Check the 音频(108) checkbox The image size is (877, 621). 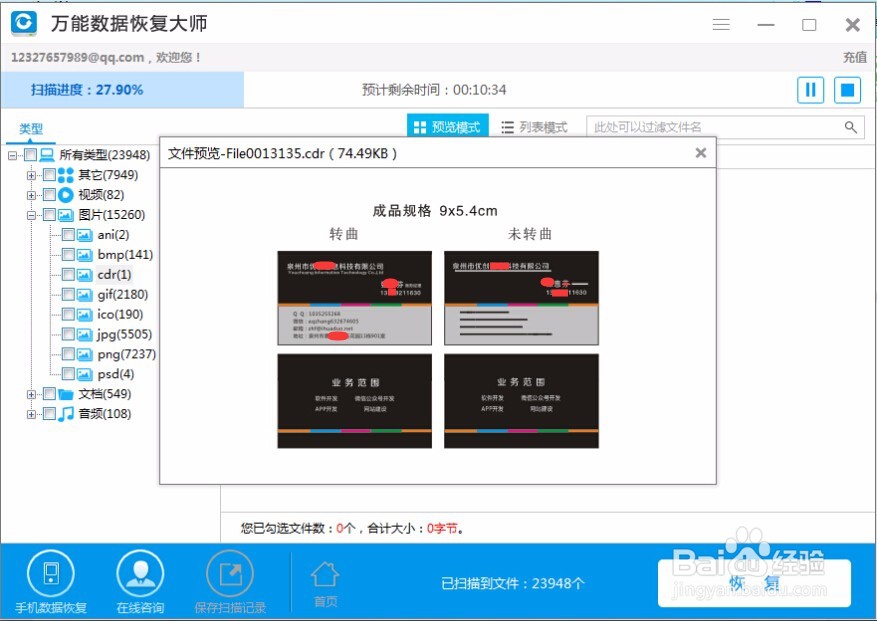(49, 414)
